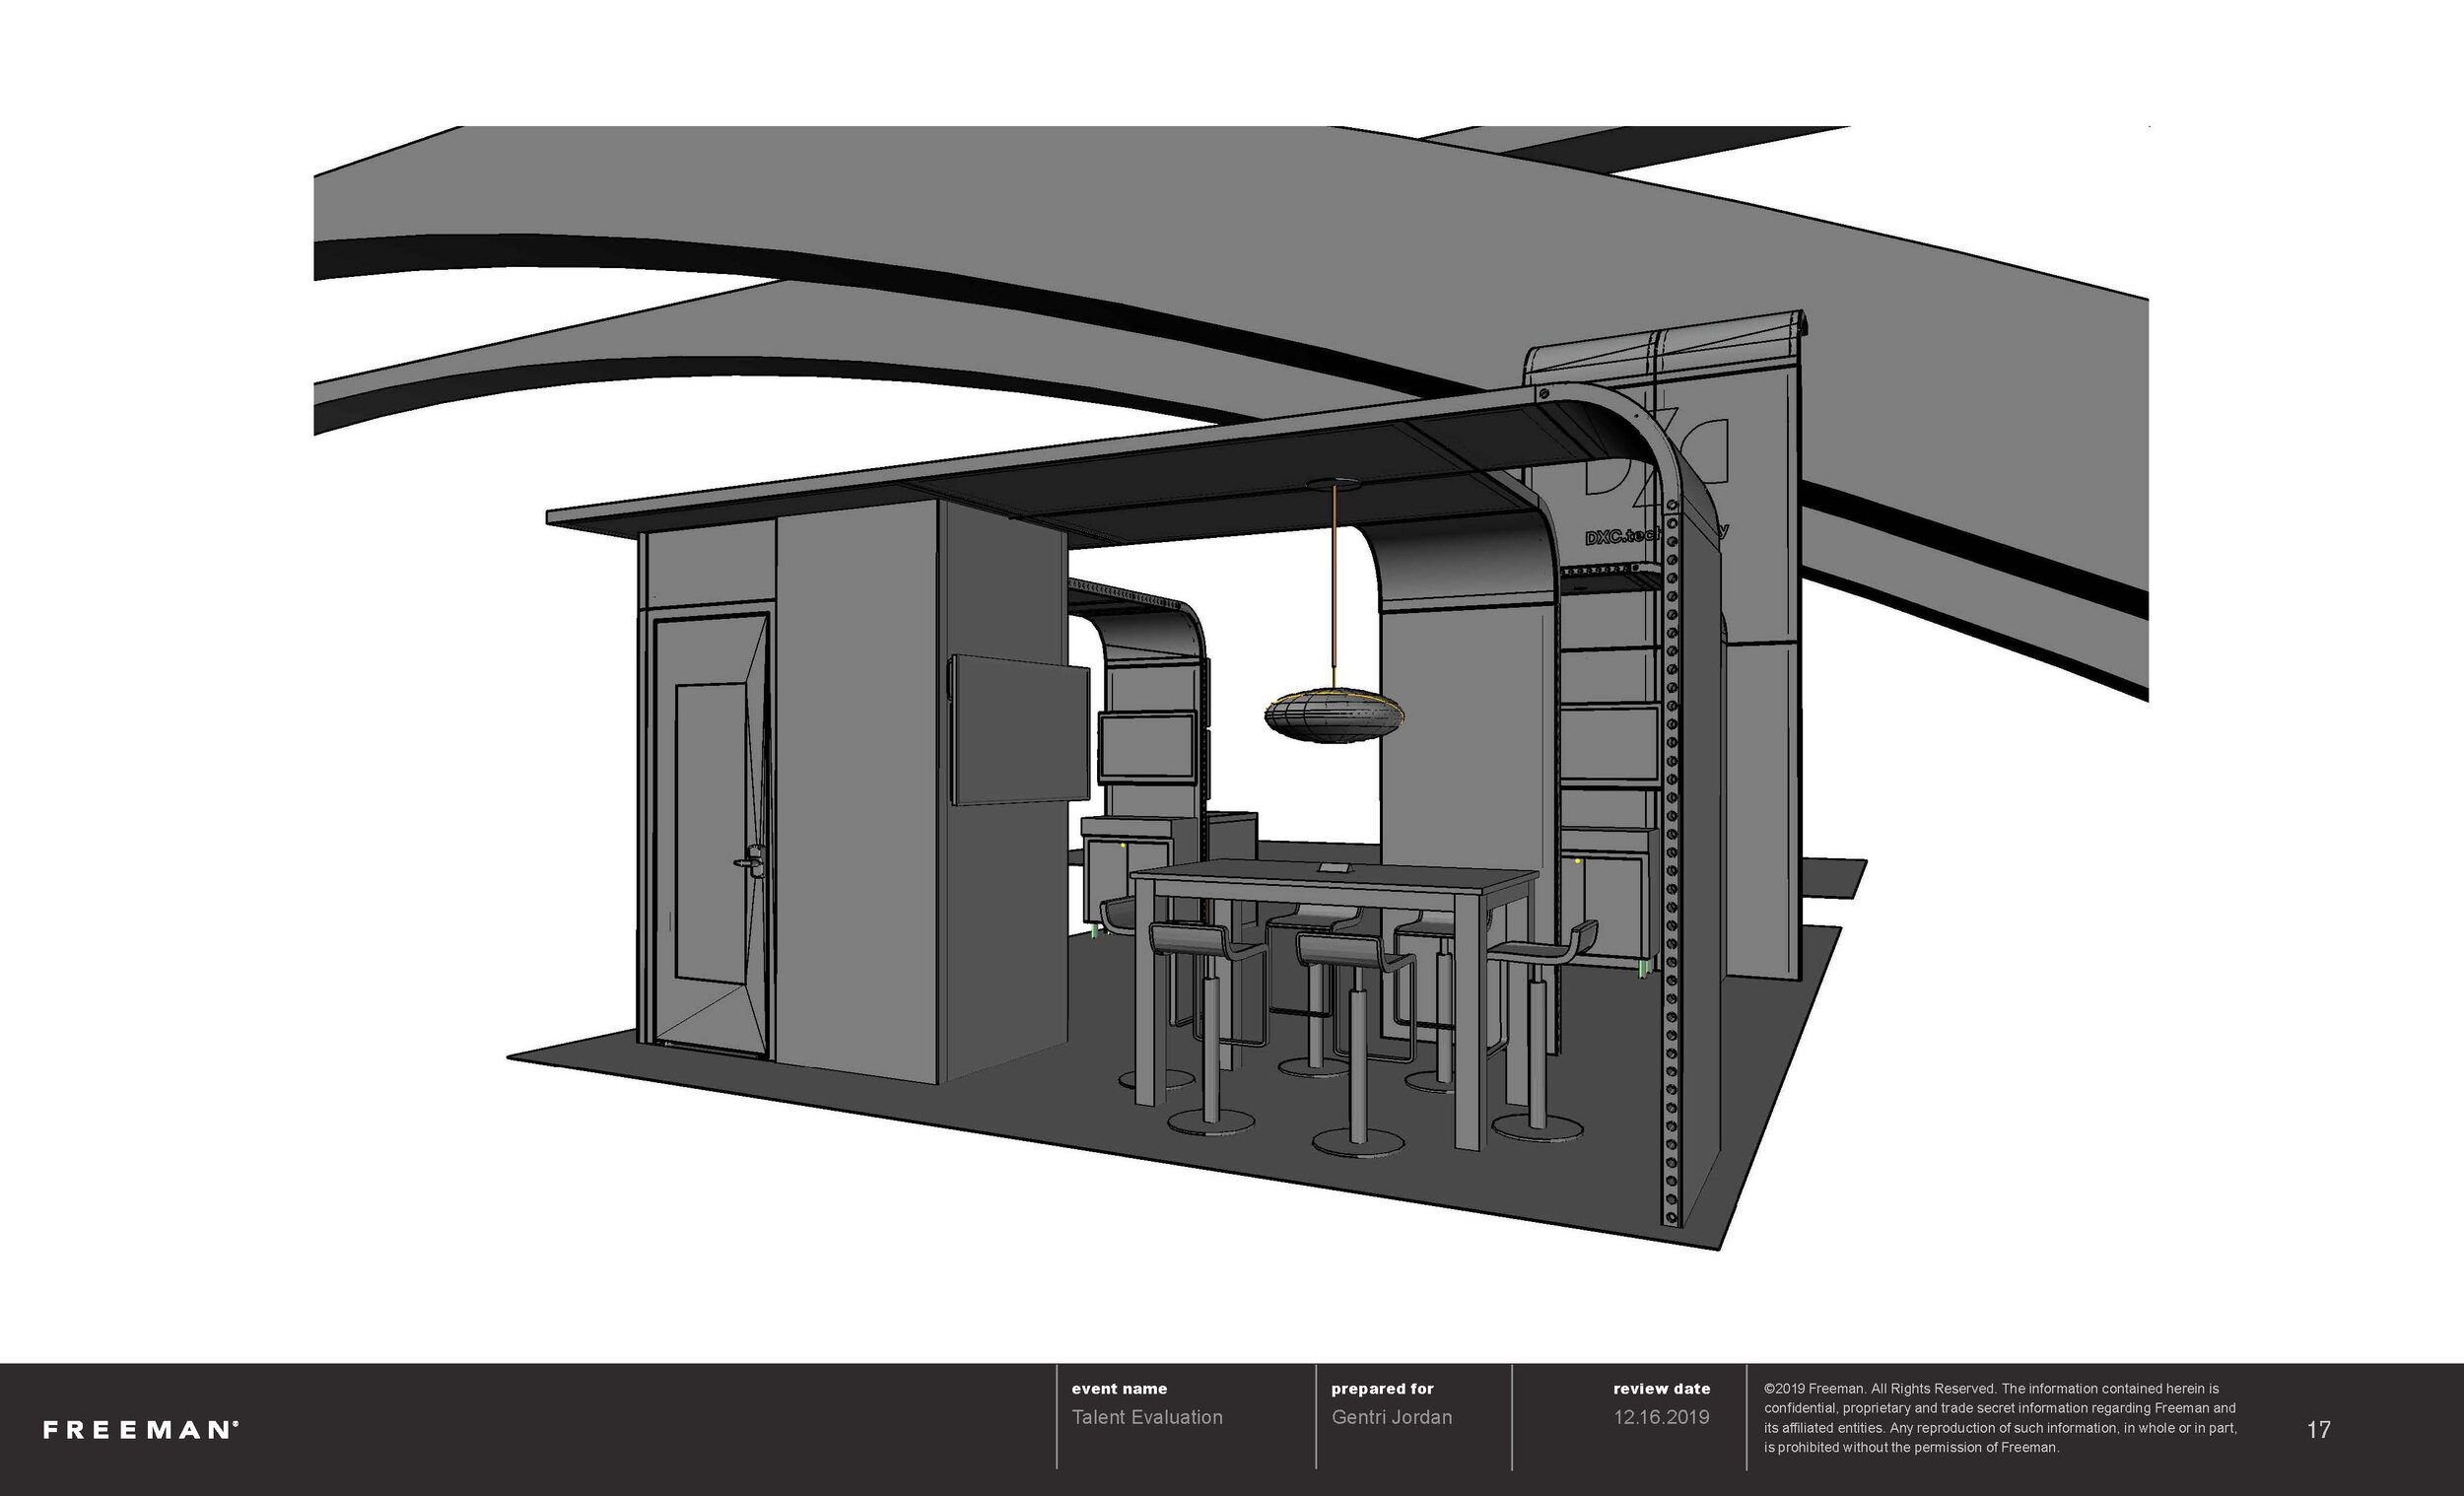
Task: Click the "Talent Evaluation" event value
Action: (x=1147, y=1417)
